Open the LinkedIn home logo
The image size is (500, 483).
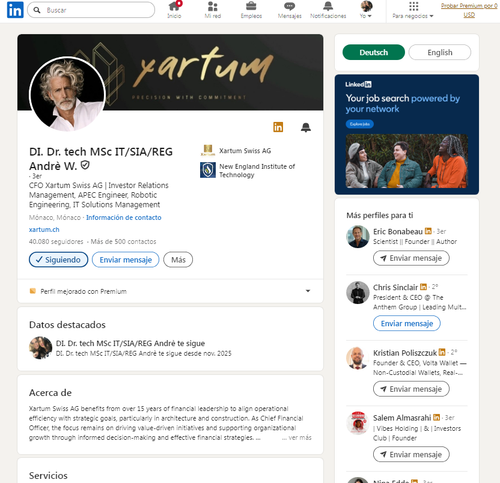[15, 10]
